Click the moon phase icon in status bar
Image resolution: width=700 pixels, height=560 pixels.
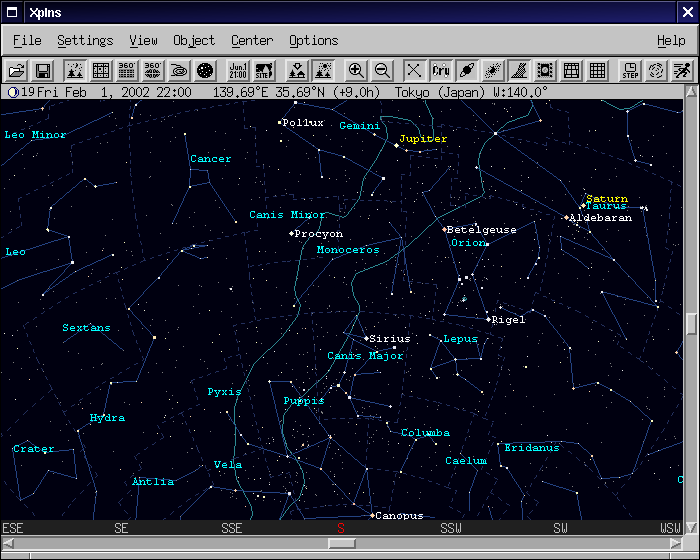tap(14, 92)
